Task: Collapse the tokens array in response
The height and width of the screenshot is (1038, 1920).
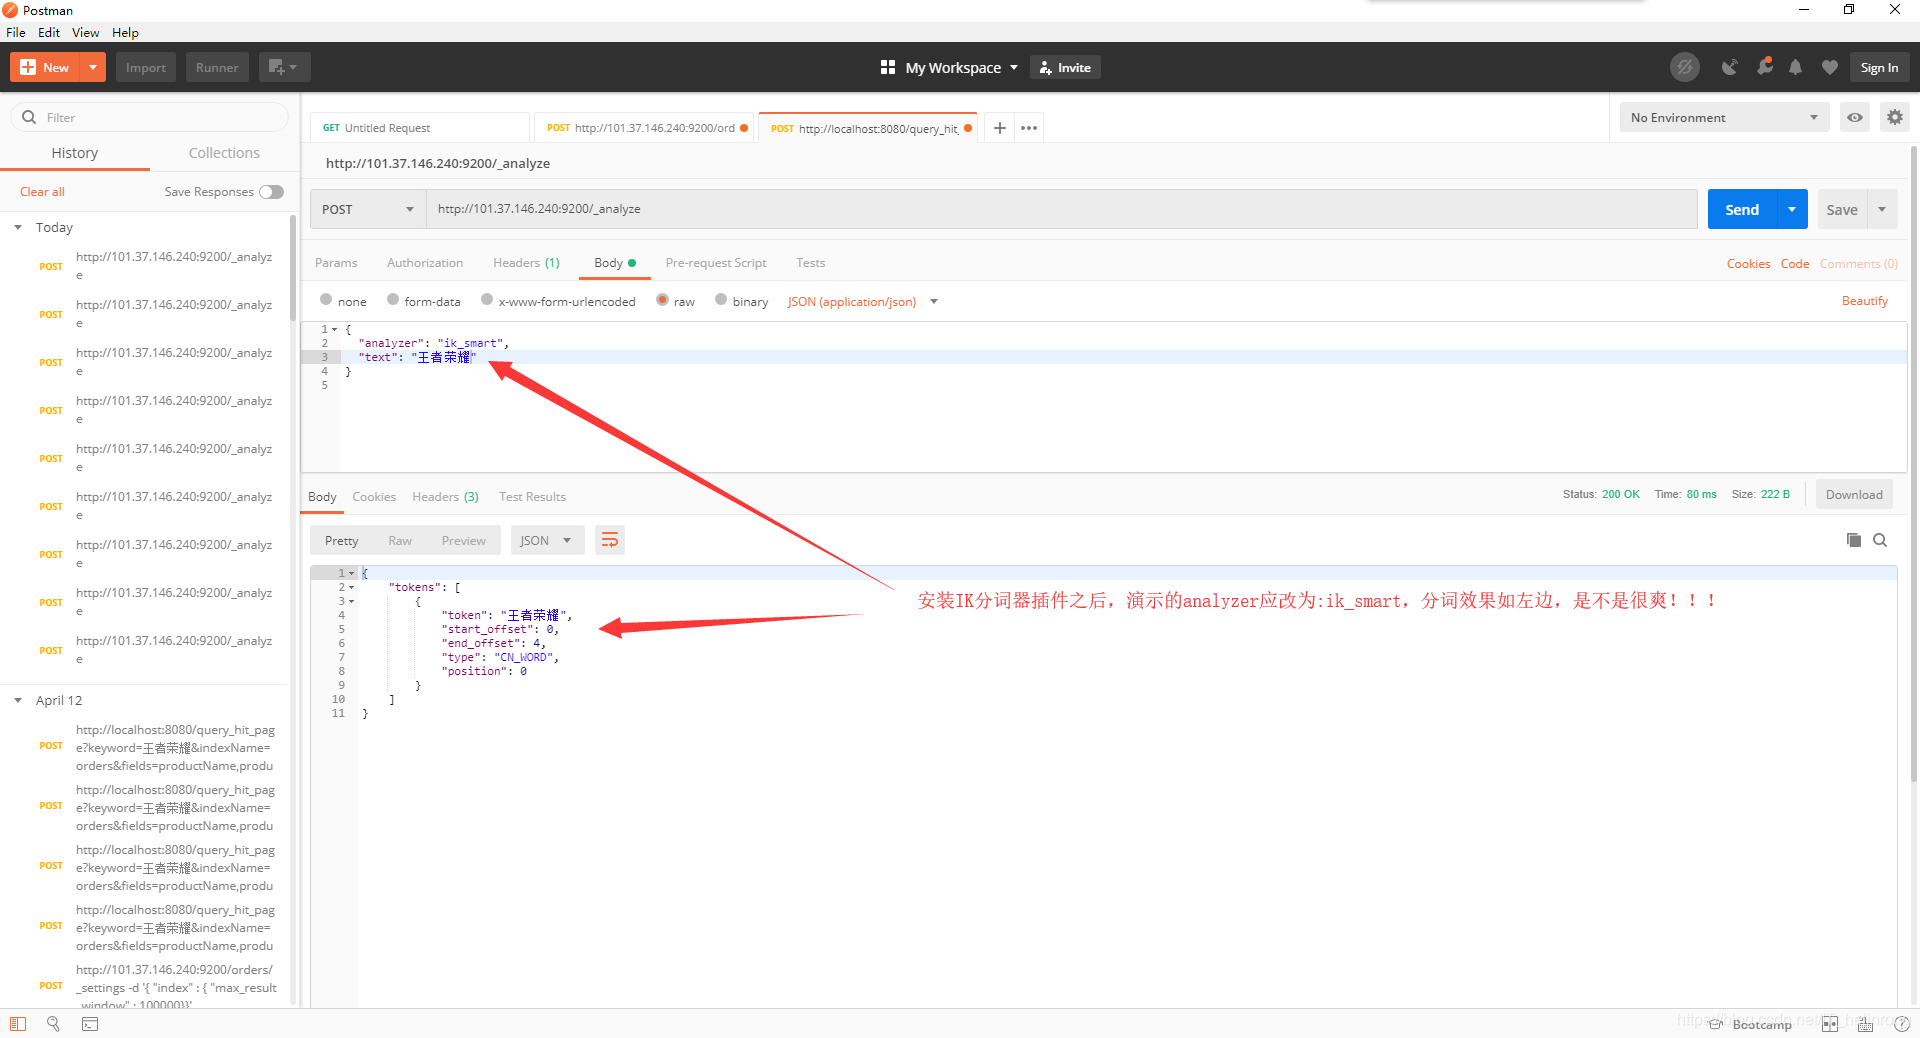Action: coord(351,588)
